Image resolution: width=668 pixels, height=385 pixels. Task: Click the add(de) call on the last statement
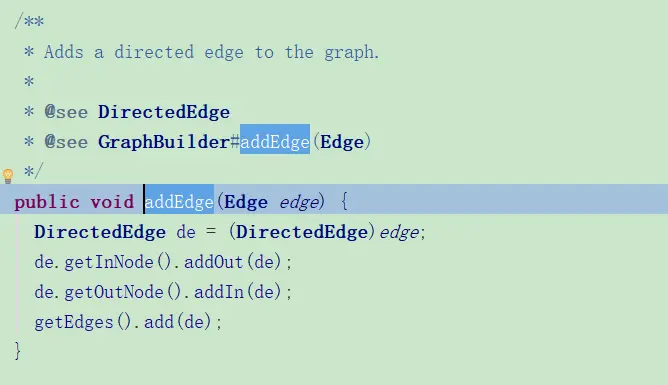tap(178, 322)
